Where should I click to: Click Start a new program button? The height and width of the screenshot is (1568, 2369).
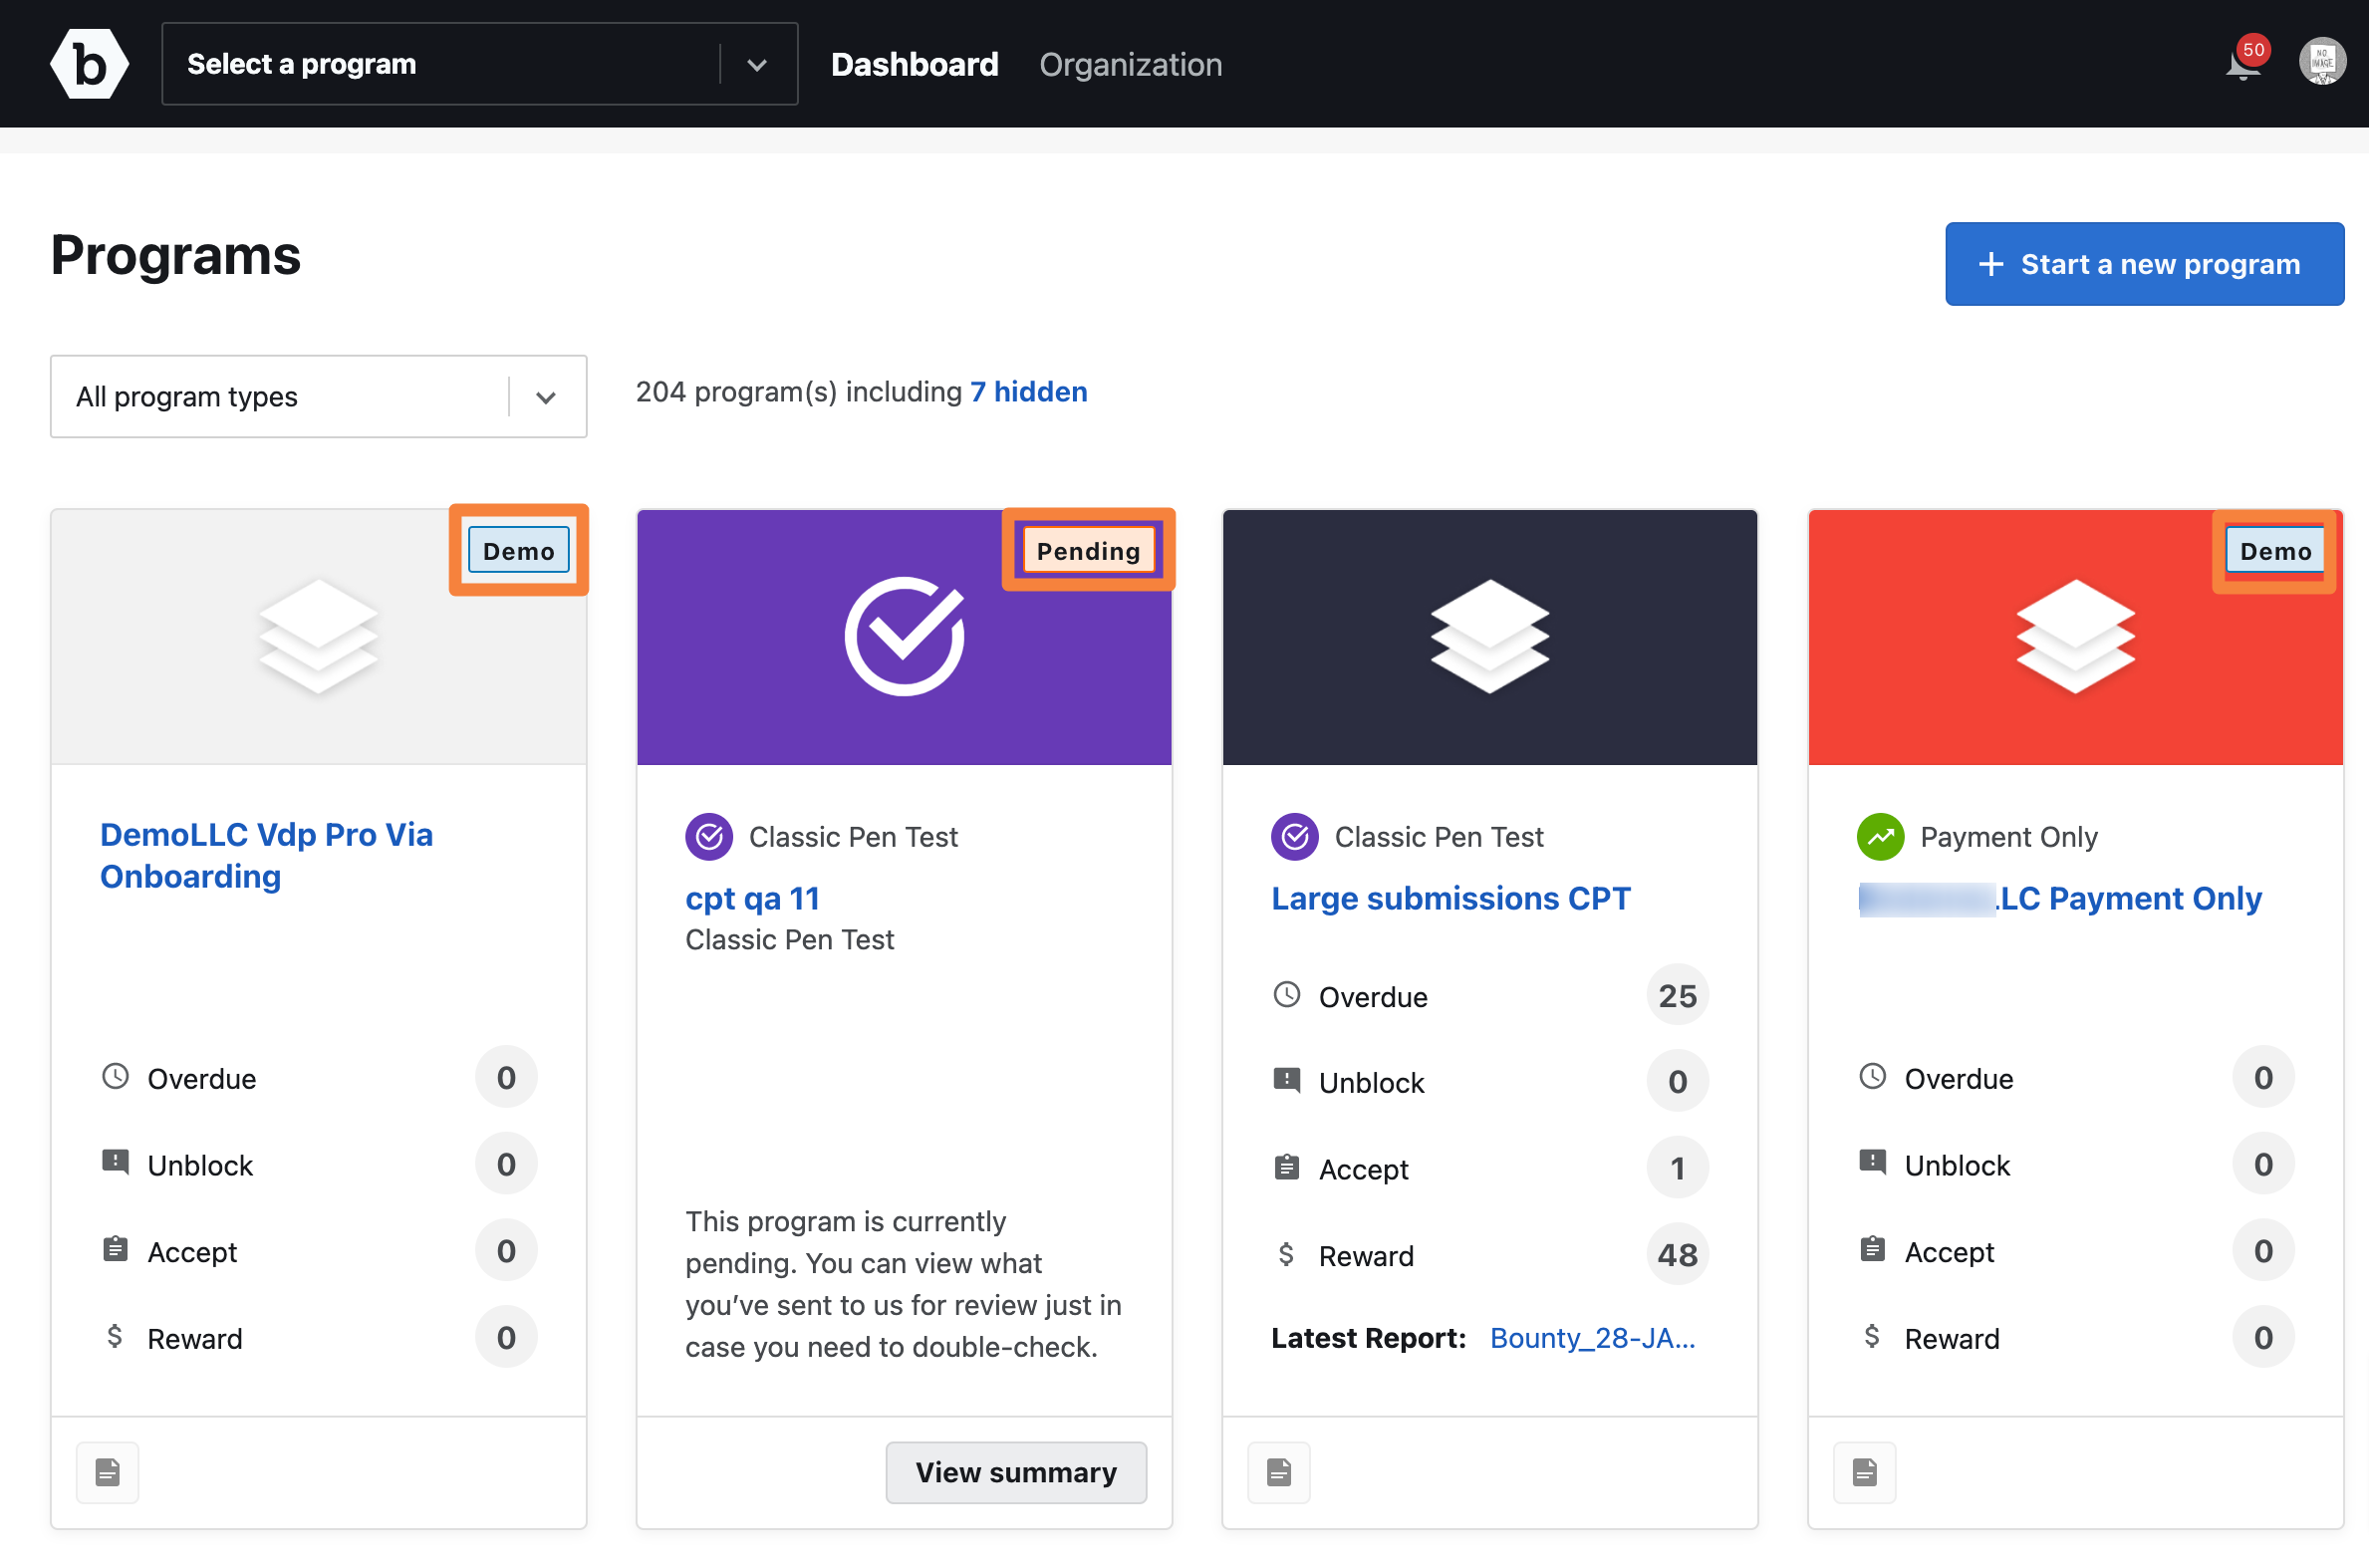[x=2143, y=264]
